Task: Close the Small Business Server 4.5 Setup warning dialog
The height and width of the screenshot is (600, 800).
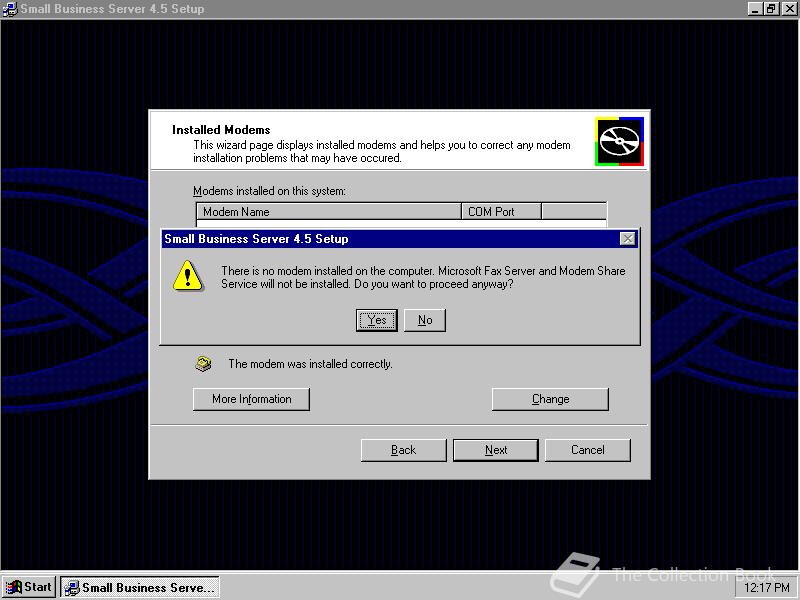Action: pos(628,239)
